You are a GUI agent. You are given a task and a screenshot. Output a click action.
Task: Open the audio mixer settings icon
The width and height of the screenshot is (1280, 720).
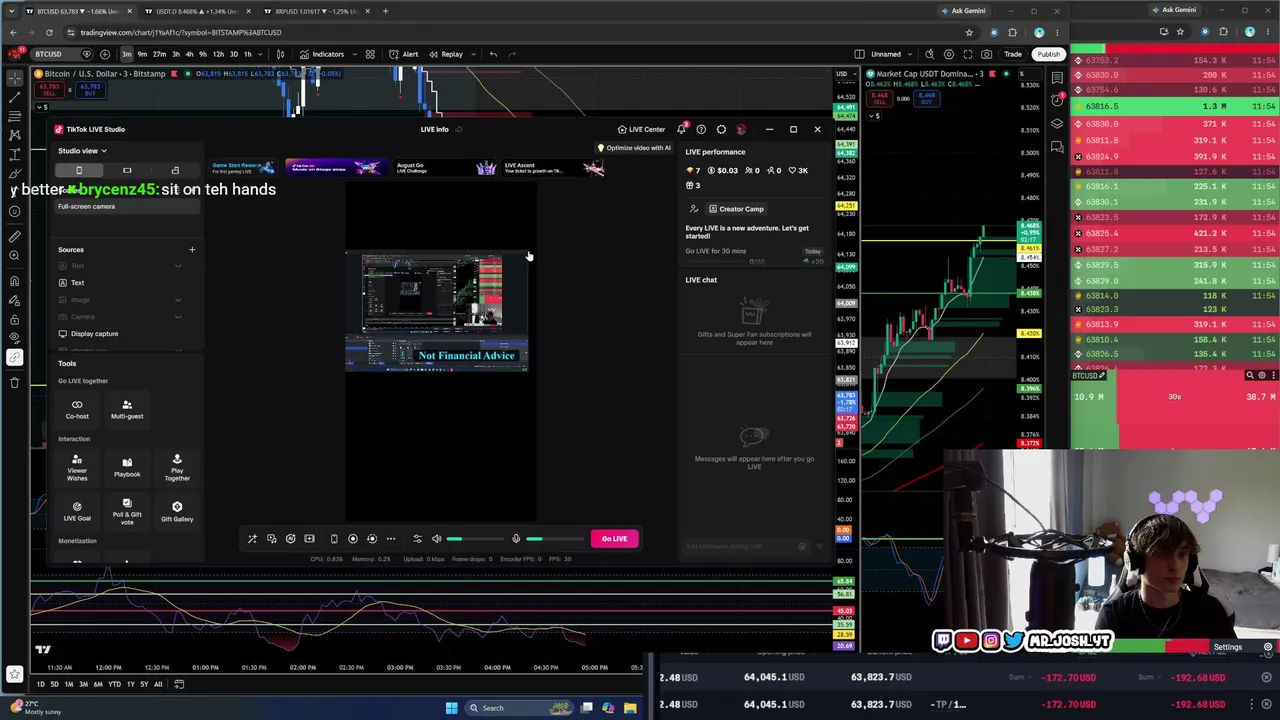pos(417,539)
